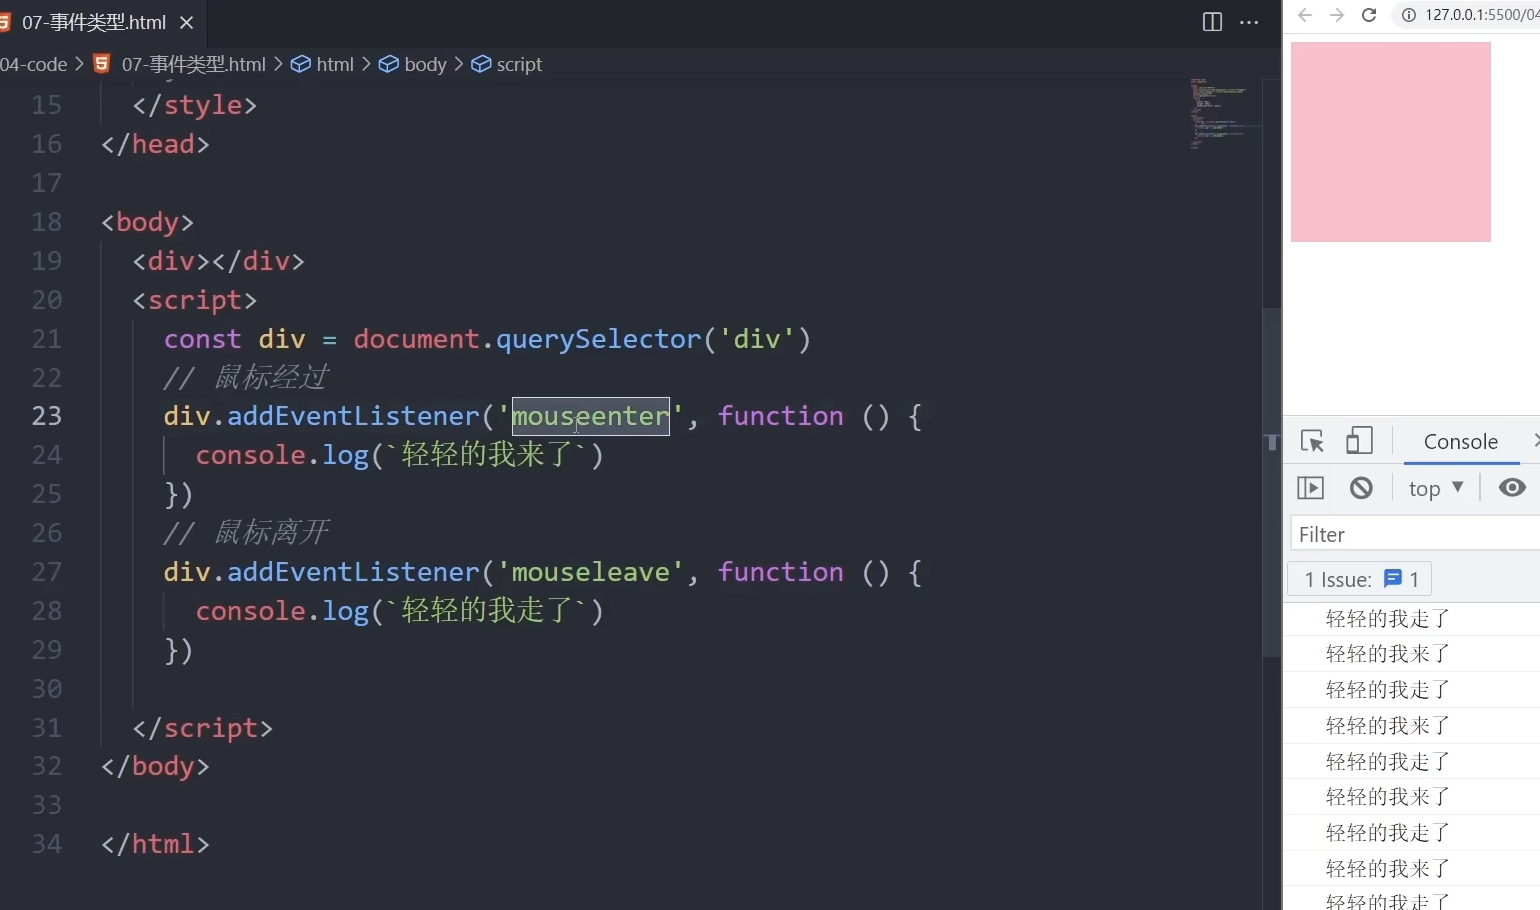Click the page info icon in the address bar
This screenshot has width=1540, height=910.
pyautogui.click(x=1409, y=15)
